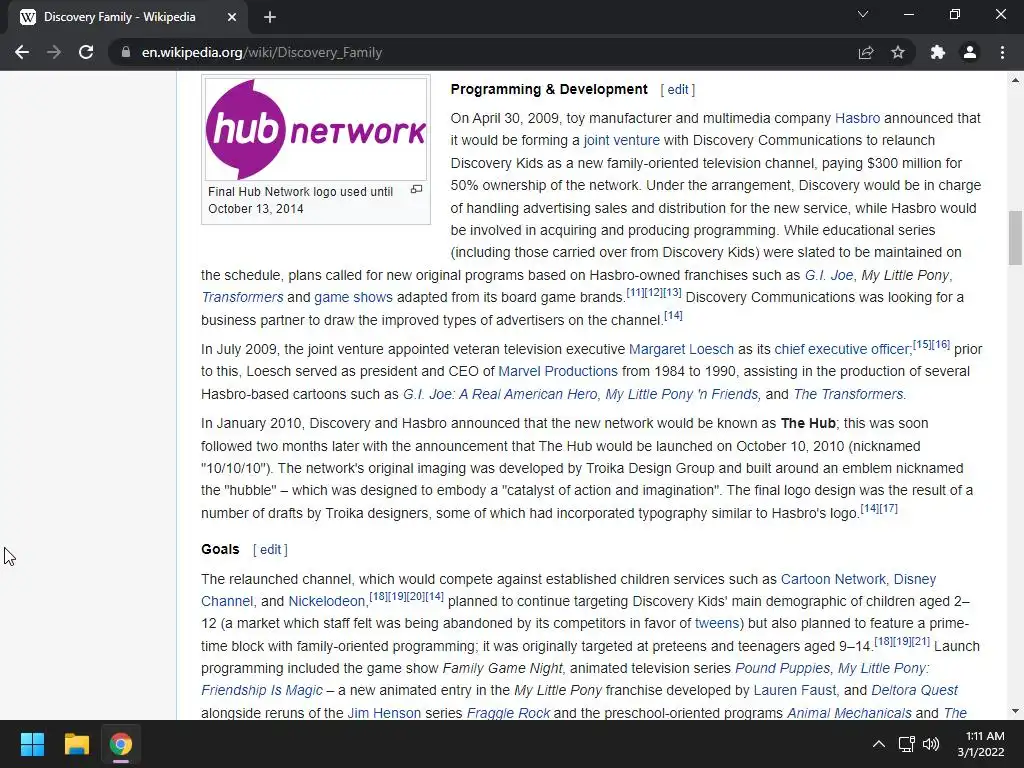Open the G.I. Joe link
This screenshot has height=768, width=1024.
(829, 275)
